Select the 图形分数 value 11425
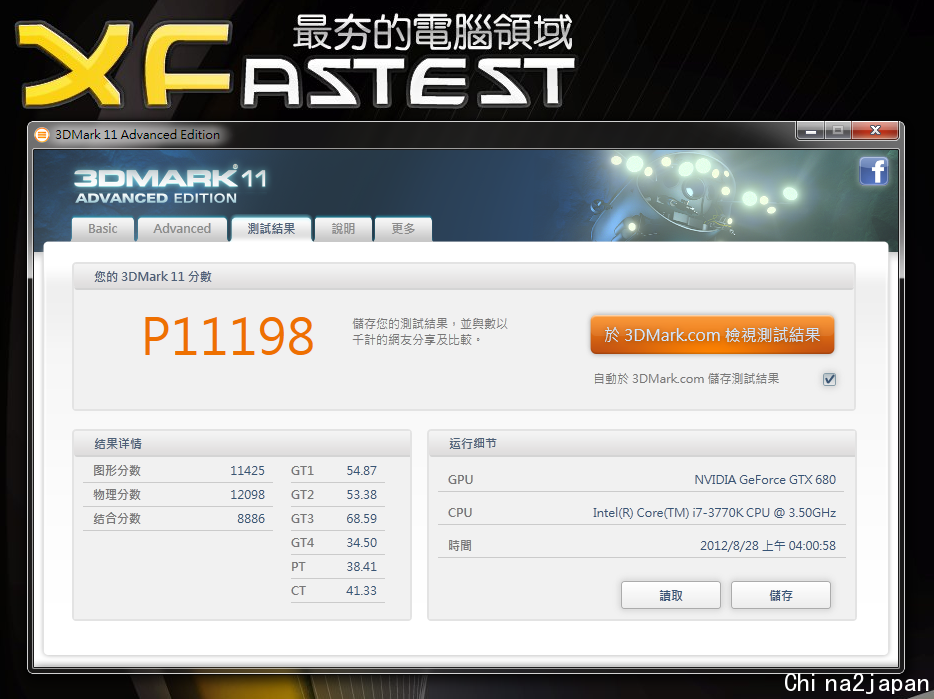Image resolution: width=934 pixels, height=699 pixels. [x=247, y=471]
